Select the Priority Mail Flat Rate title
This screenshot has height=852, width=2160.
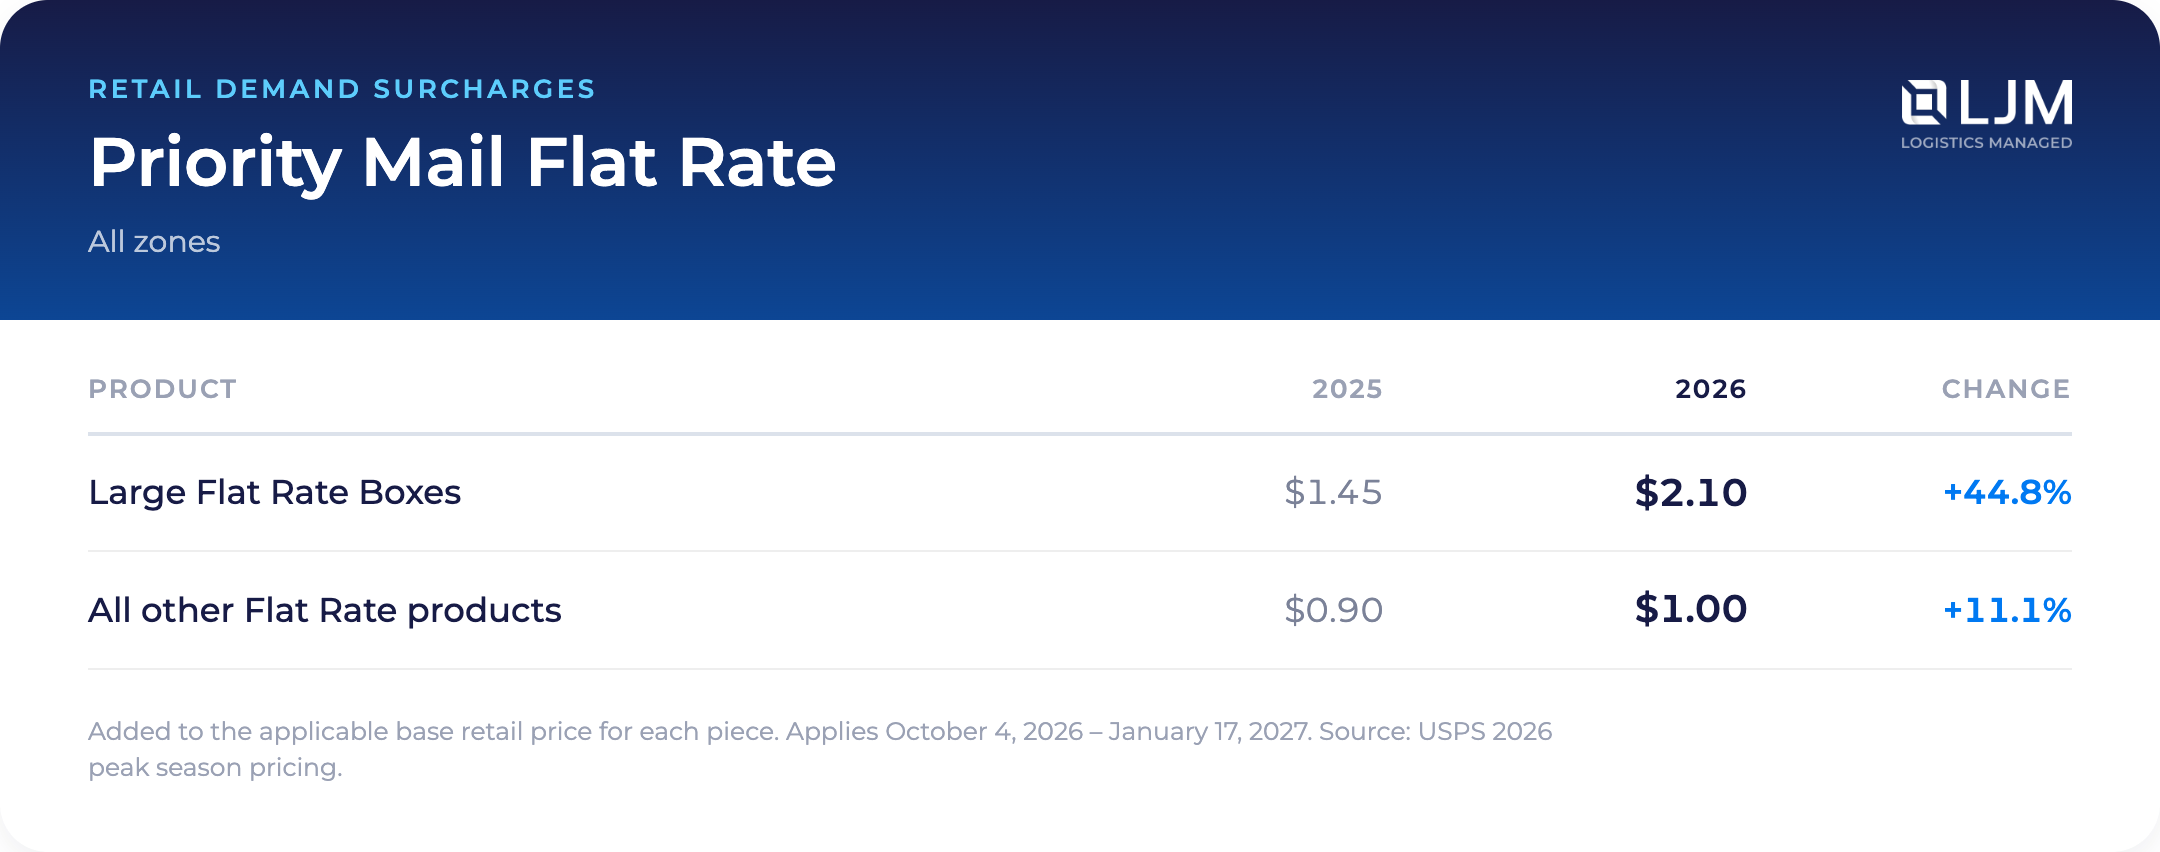462,163
